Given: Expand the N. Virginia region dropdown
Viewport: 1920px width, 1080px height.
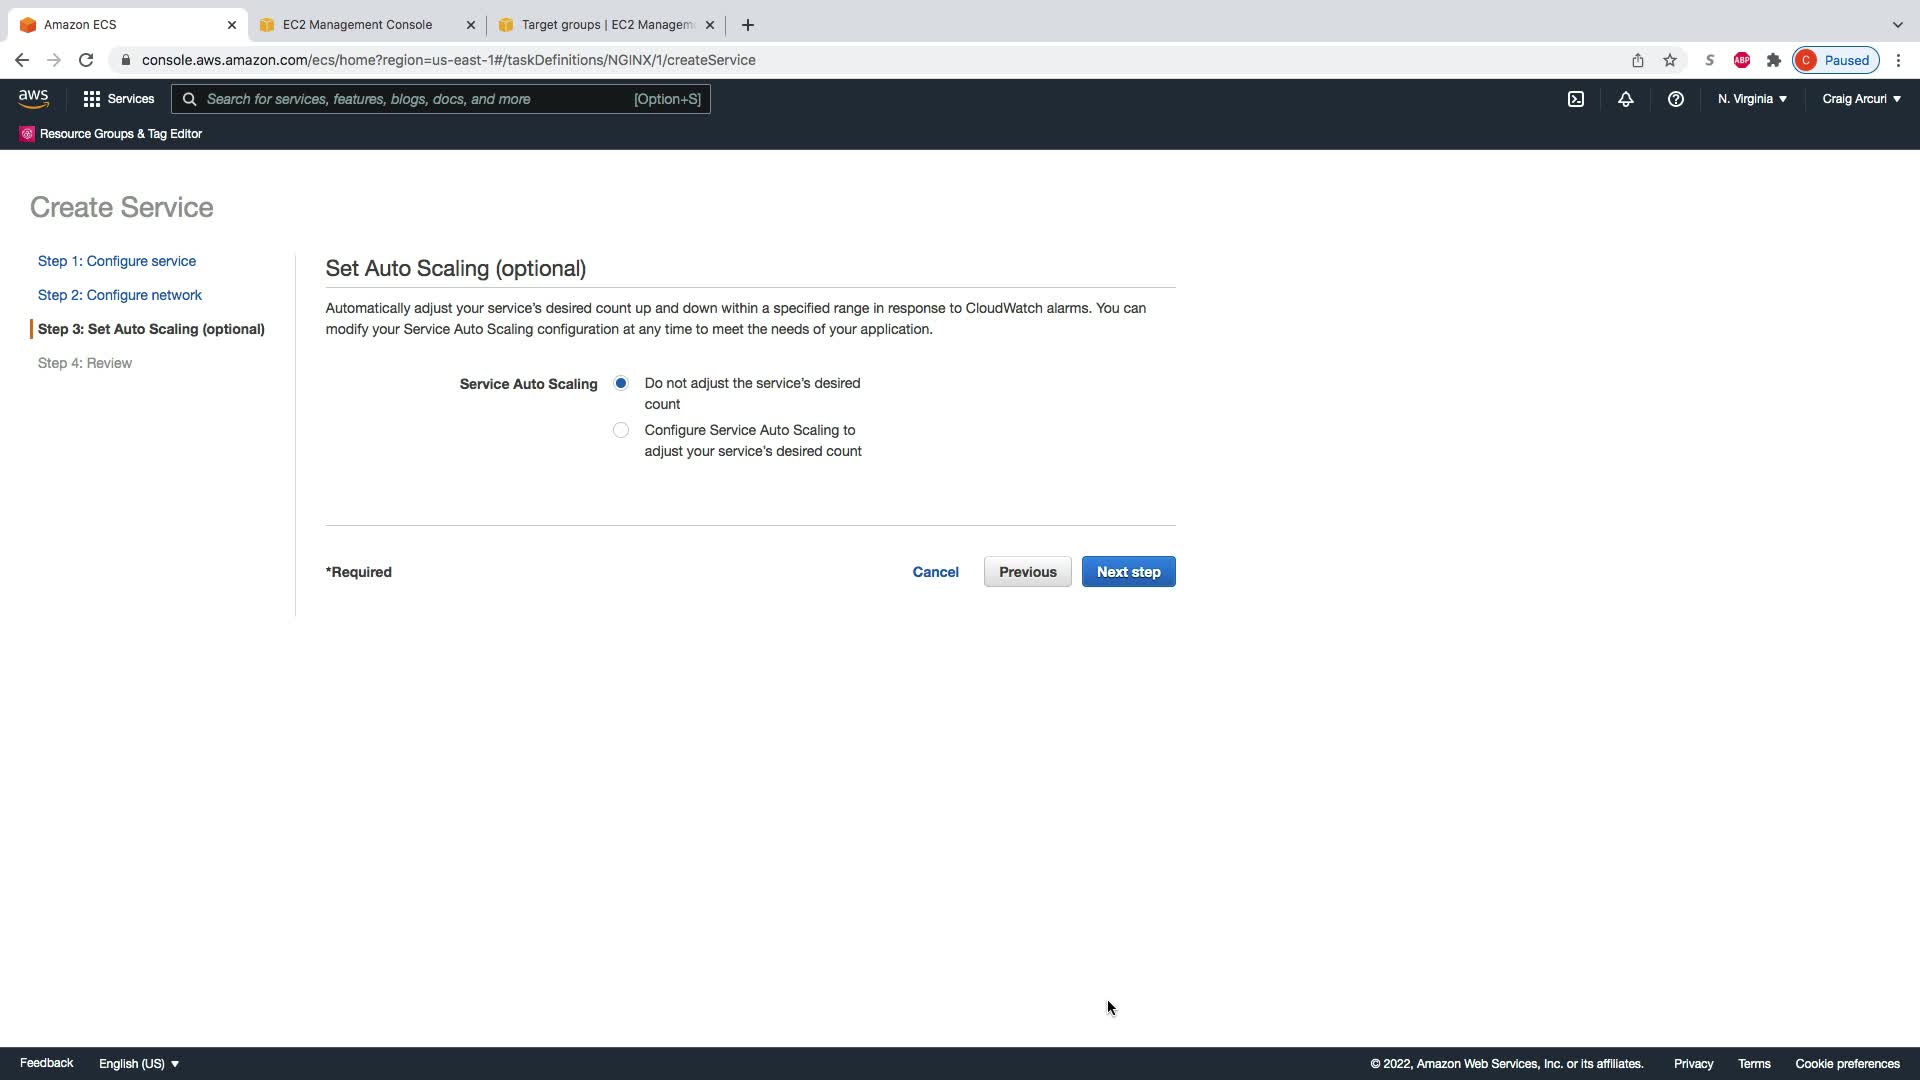Looking at the screenshot, I should click(x=1752, y=99).
